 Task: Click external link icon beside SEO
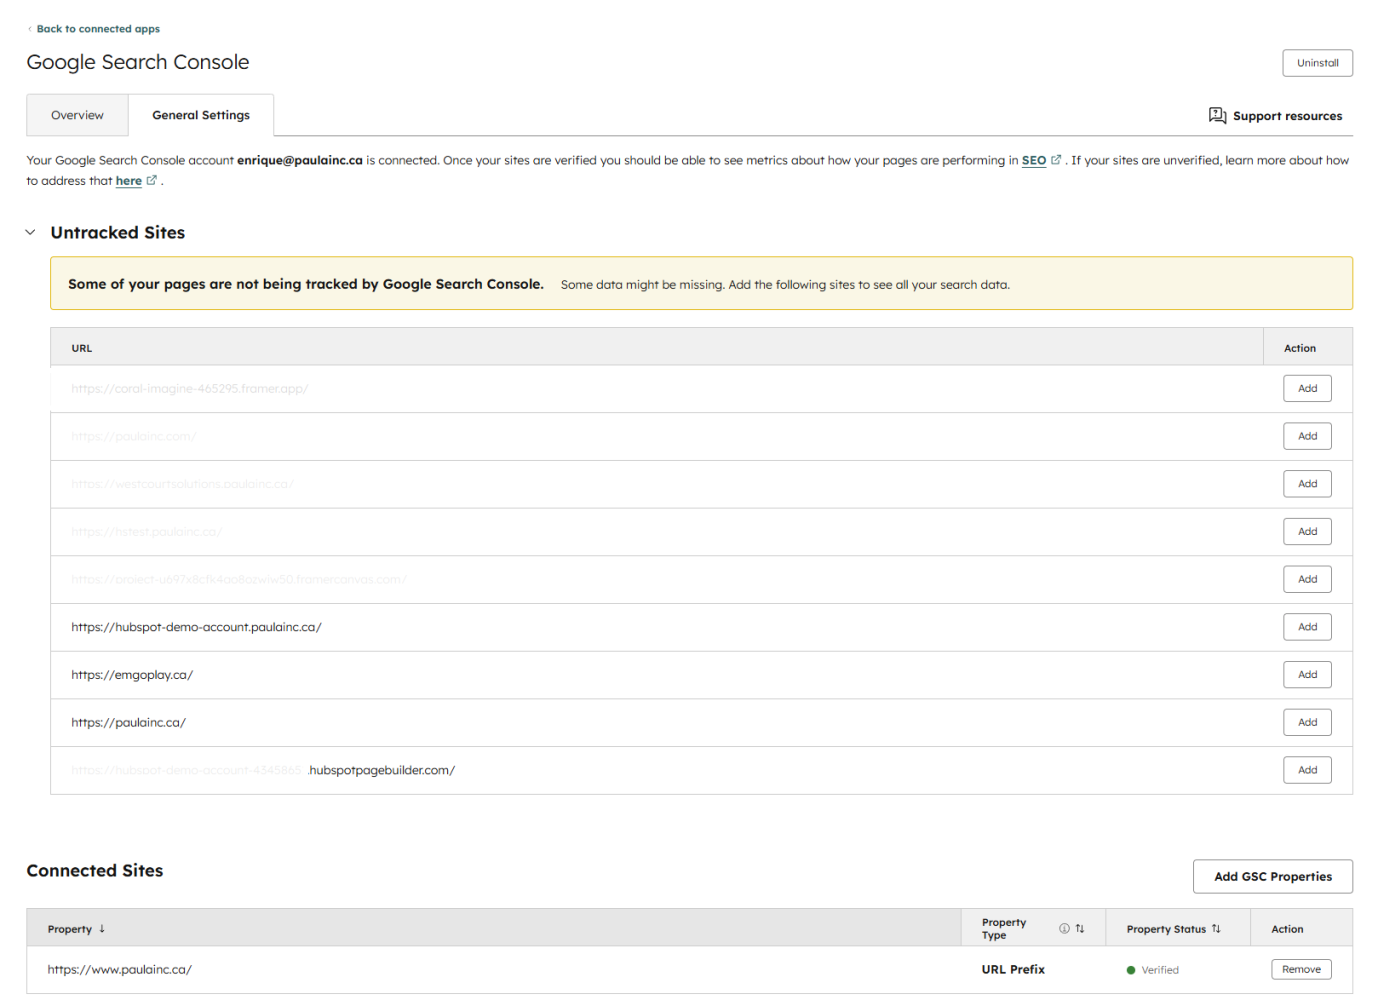[x=1056, y=160]
